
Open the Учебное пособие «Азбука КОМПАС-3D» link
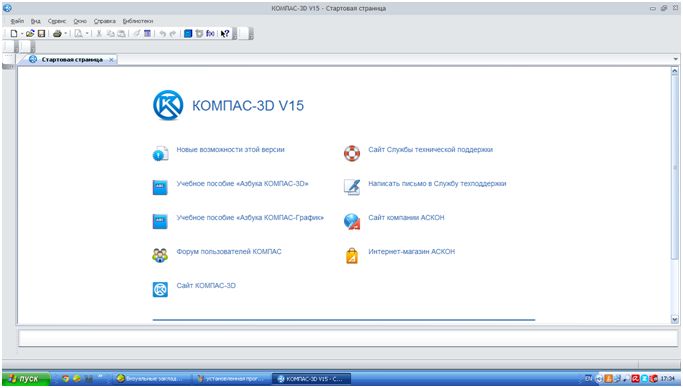(242, 183)
